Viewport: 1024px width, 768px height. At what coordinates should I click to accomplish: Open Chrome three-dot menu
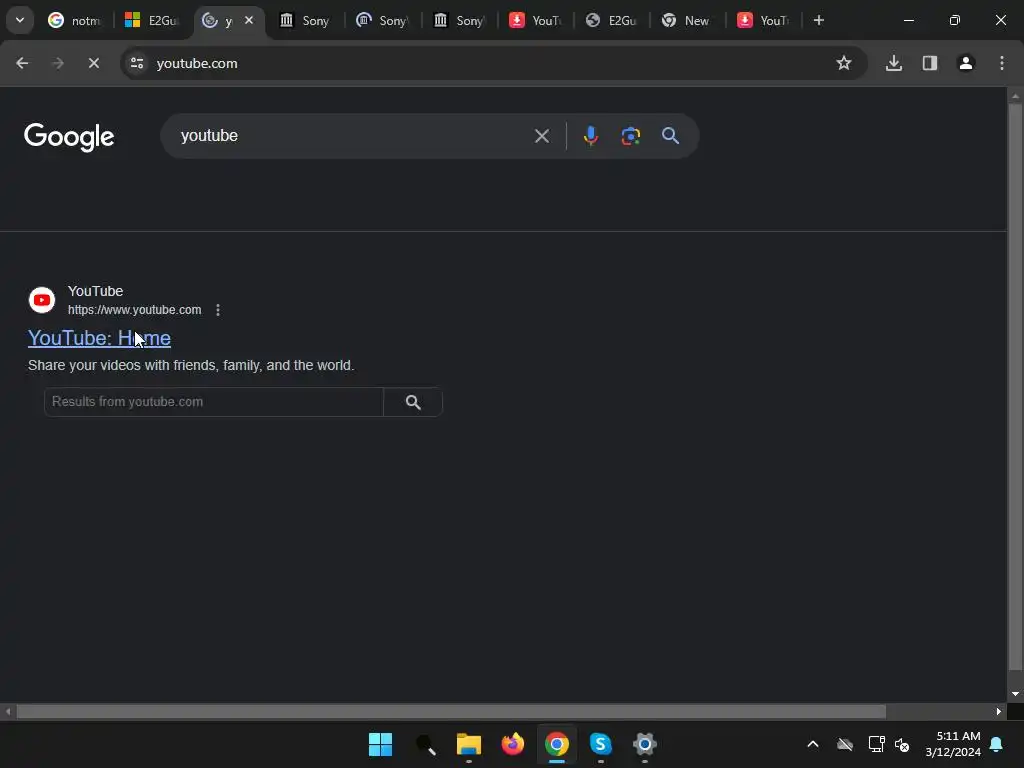[x=1001, y=63]
